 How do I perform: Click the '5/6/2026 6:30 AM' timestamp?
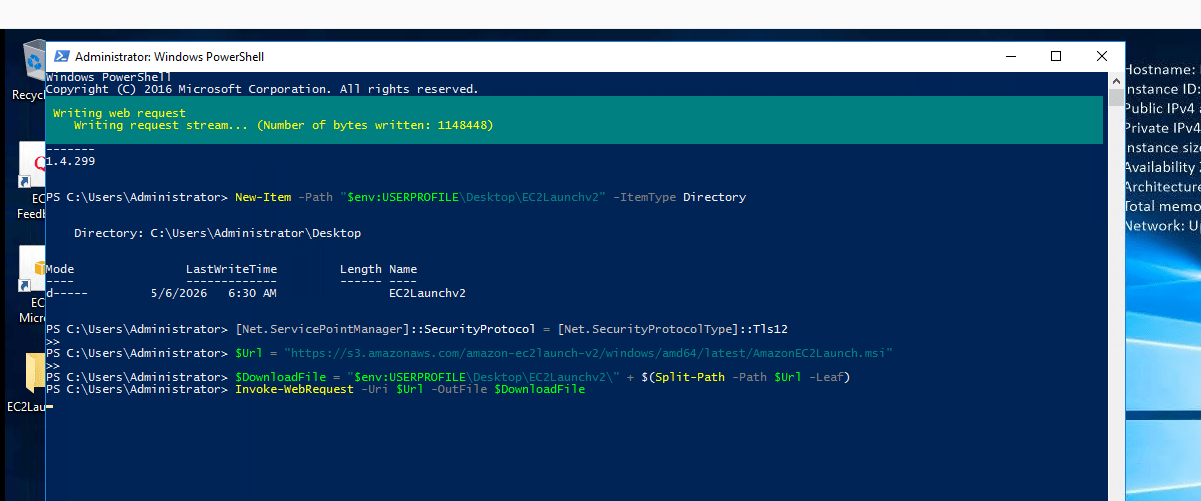pyautogui.click(x=214, y=293)
